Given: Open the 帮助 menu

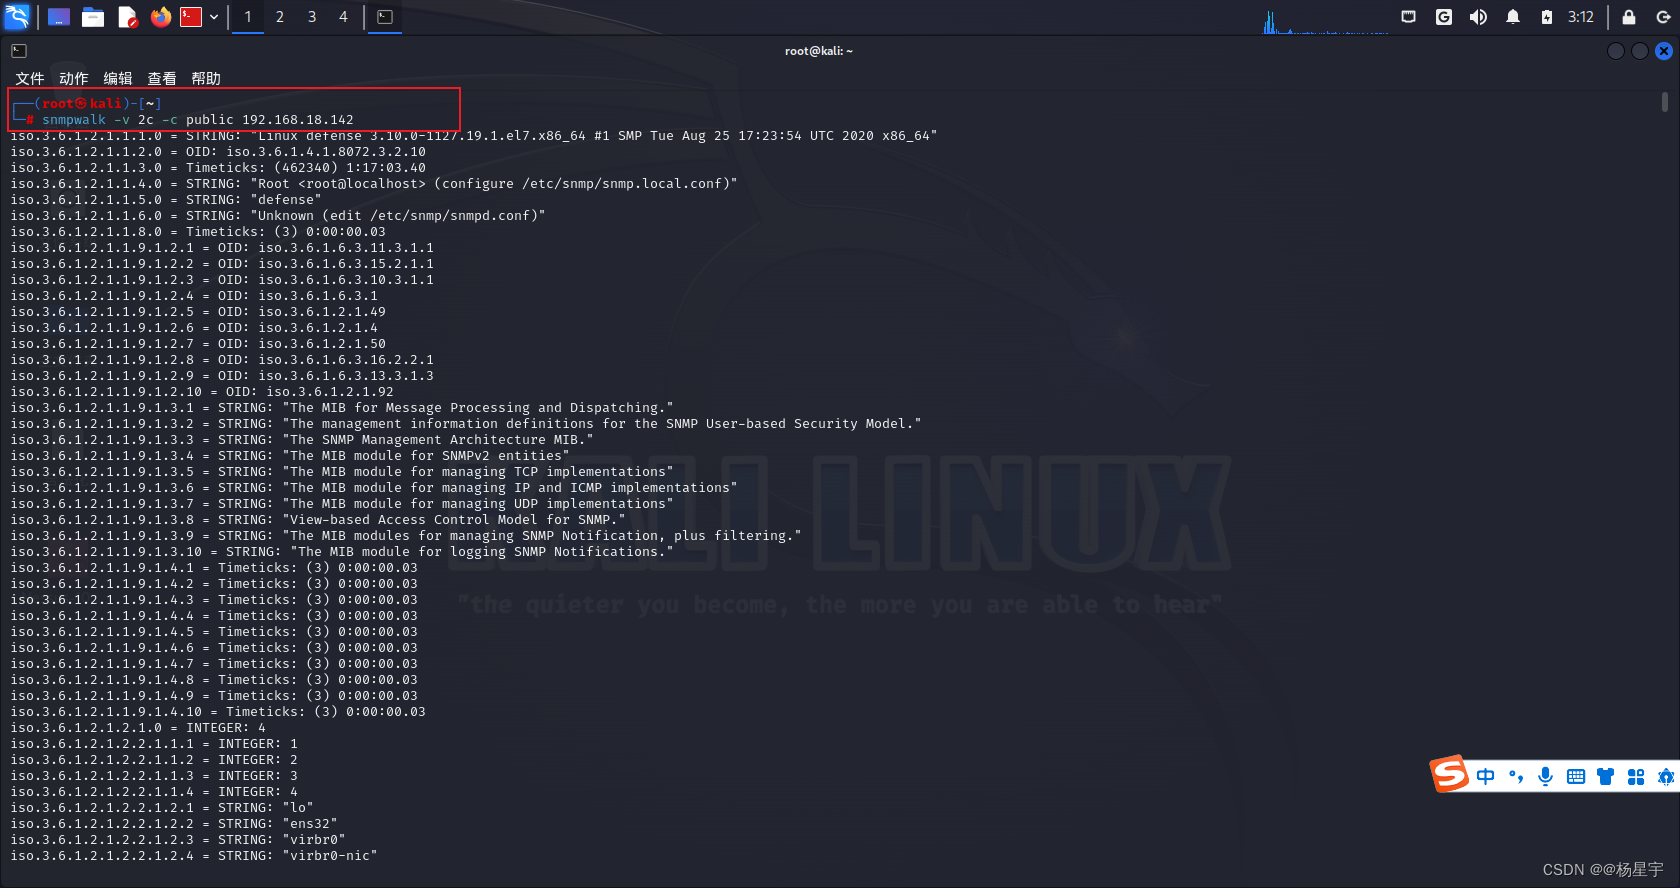Looking at the screenshot, I should point(206,78).
